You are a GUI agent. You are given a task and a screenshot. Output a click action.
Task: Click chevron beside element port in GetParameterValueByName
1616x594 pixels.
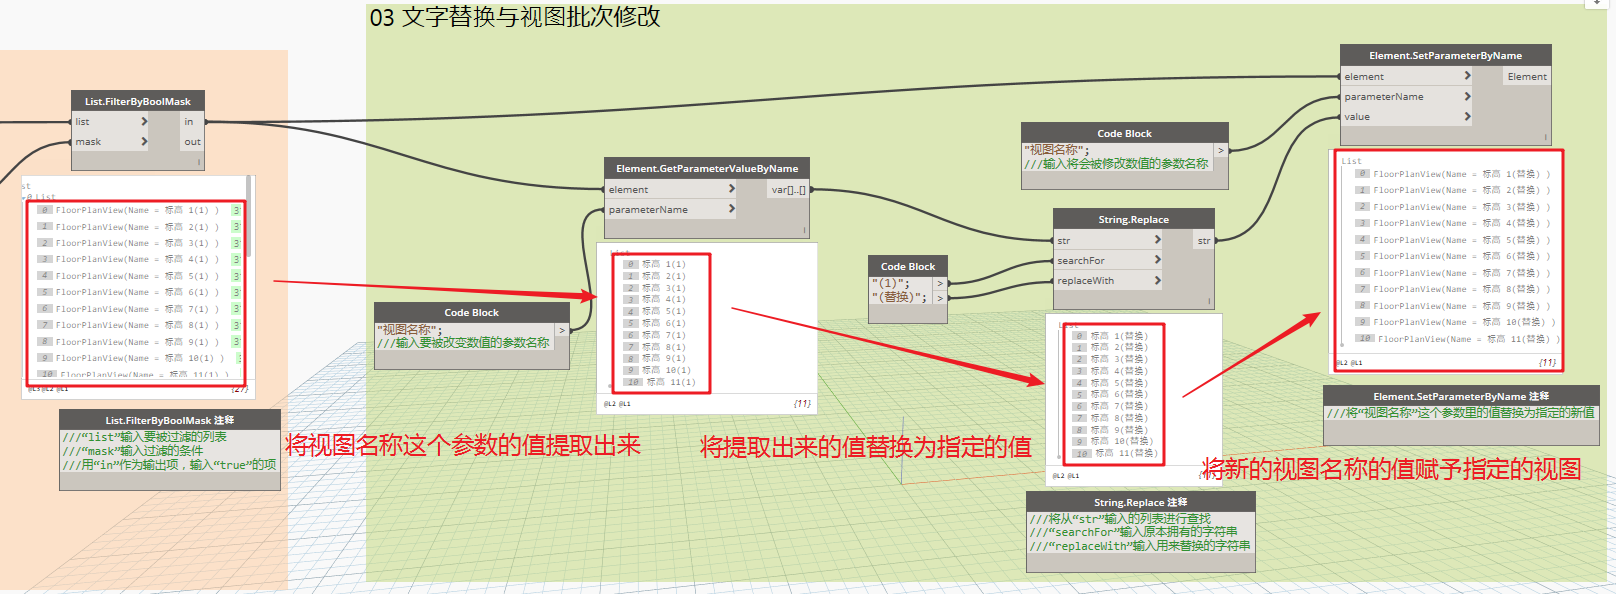731,189
